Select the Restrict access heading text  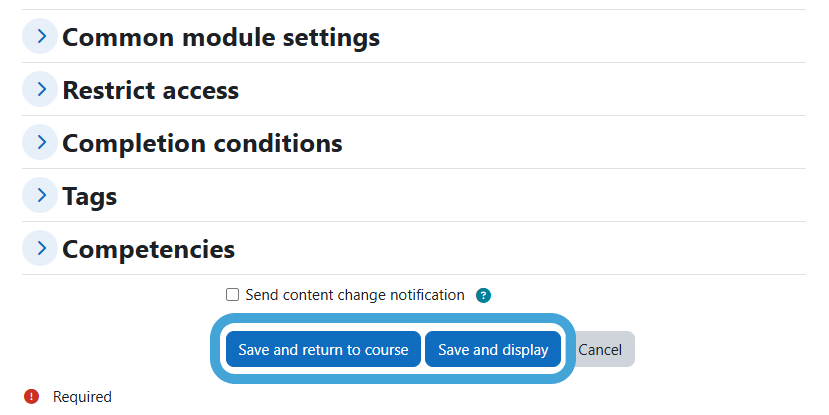pos(151,90)
